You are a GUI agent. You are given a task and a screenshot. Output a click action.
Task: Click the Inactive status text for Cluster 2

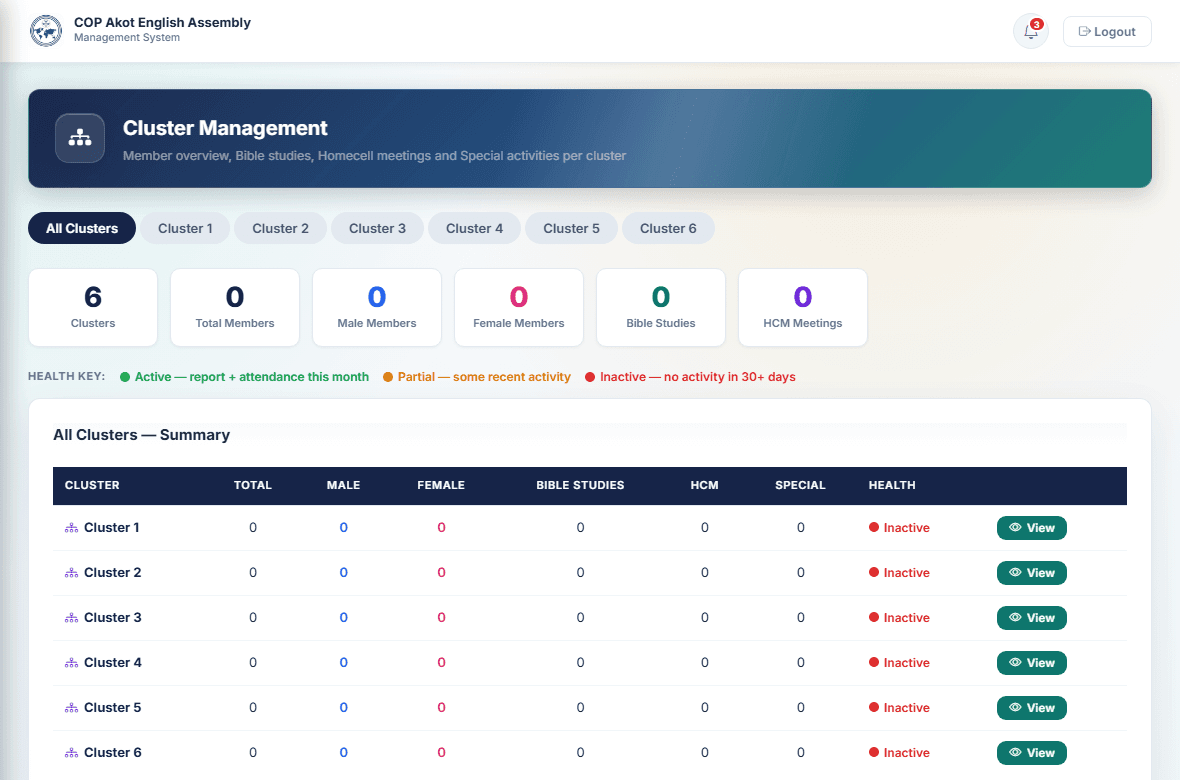906,573
